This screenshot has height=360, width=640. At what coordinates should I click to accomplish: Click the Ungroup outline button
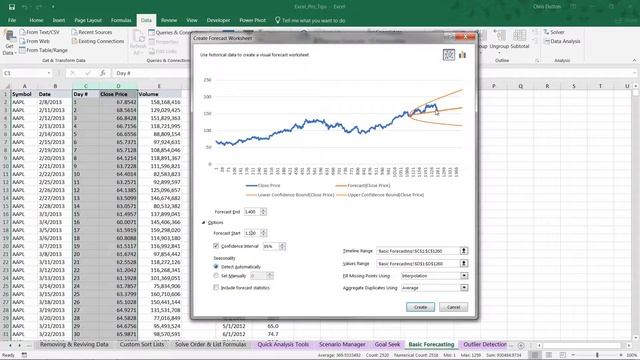pyautogui.click(x=499, y=43)
